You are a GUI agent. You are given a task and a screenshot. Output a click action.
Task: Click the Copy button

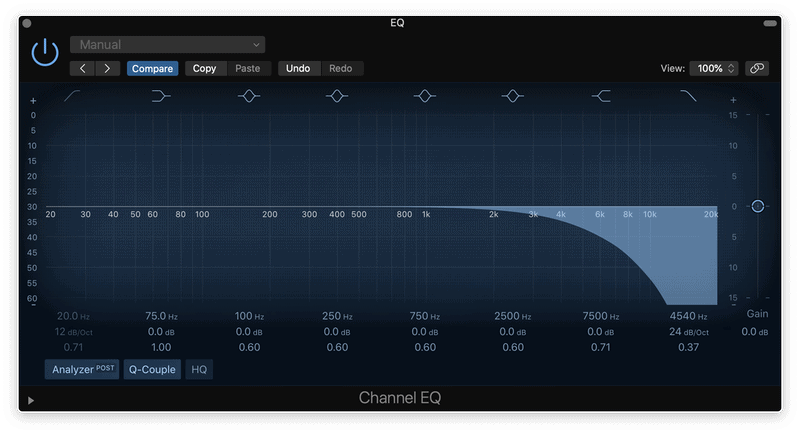(205, 68)
